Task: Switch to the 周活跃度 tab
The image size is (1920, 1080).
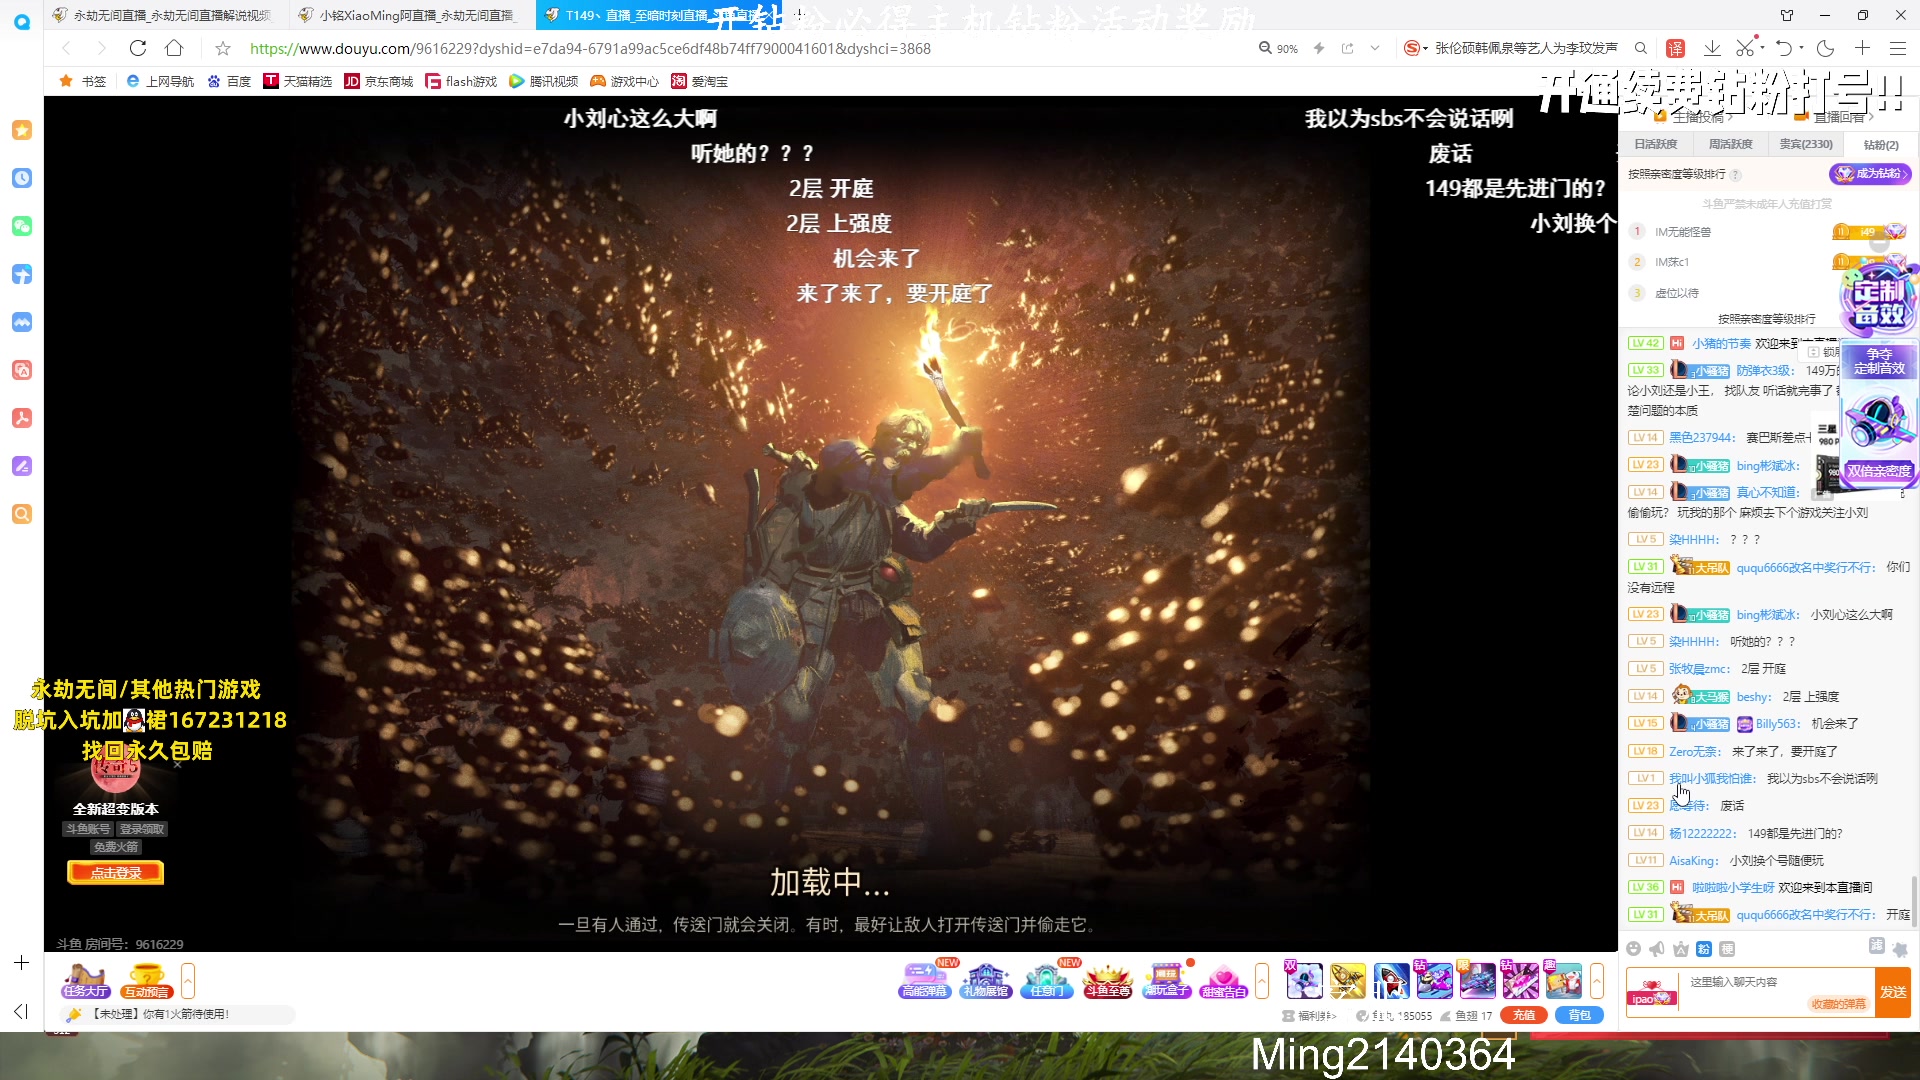Action: tap(1731, 144)
